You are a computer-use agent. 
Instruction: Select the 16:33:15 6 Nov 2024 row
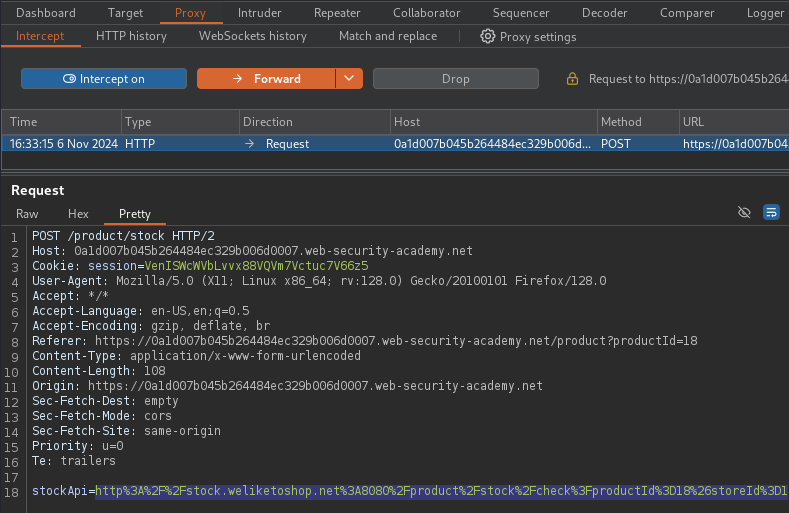[x=396, y=144]
